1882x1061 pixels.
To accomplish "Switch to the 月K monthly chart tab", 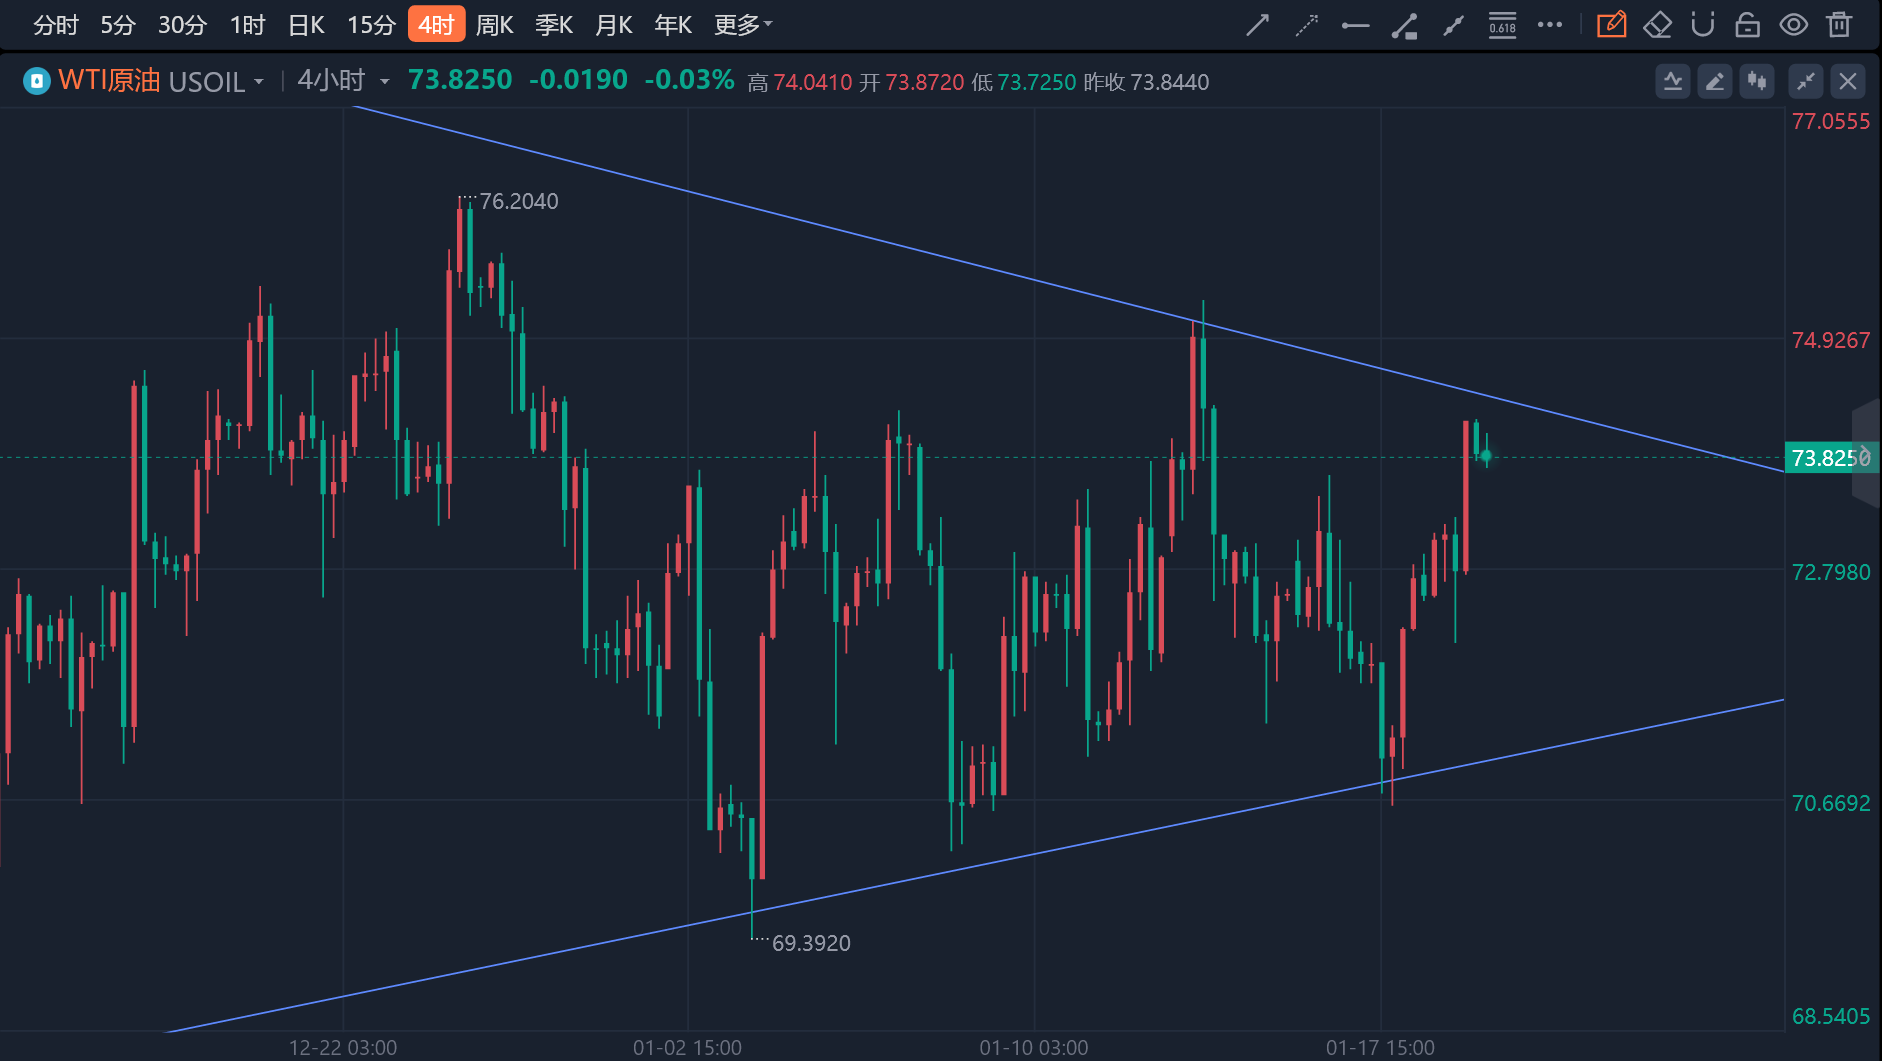I will 613,25.
